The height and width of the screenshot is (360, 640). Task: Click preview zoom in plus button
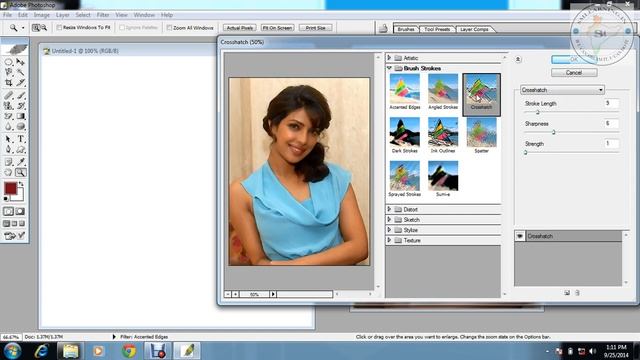pos(236,294)
